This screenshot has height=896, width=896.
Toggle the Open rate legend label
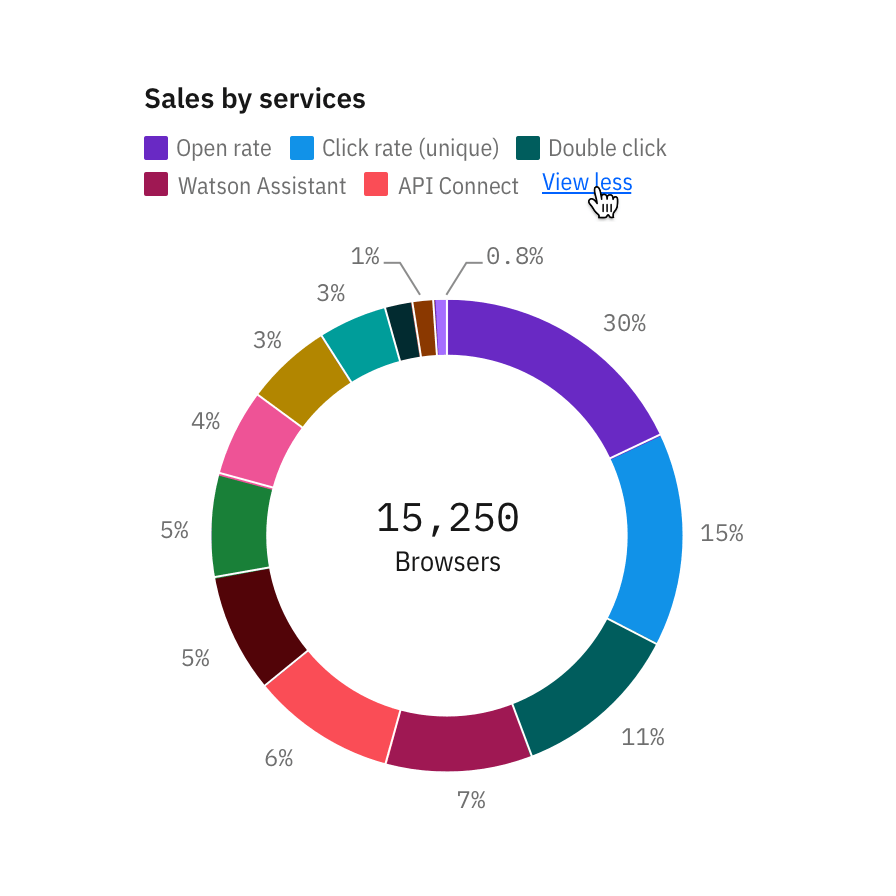(223, 149)
